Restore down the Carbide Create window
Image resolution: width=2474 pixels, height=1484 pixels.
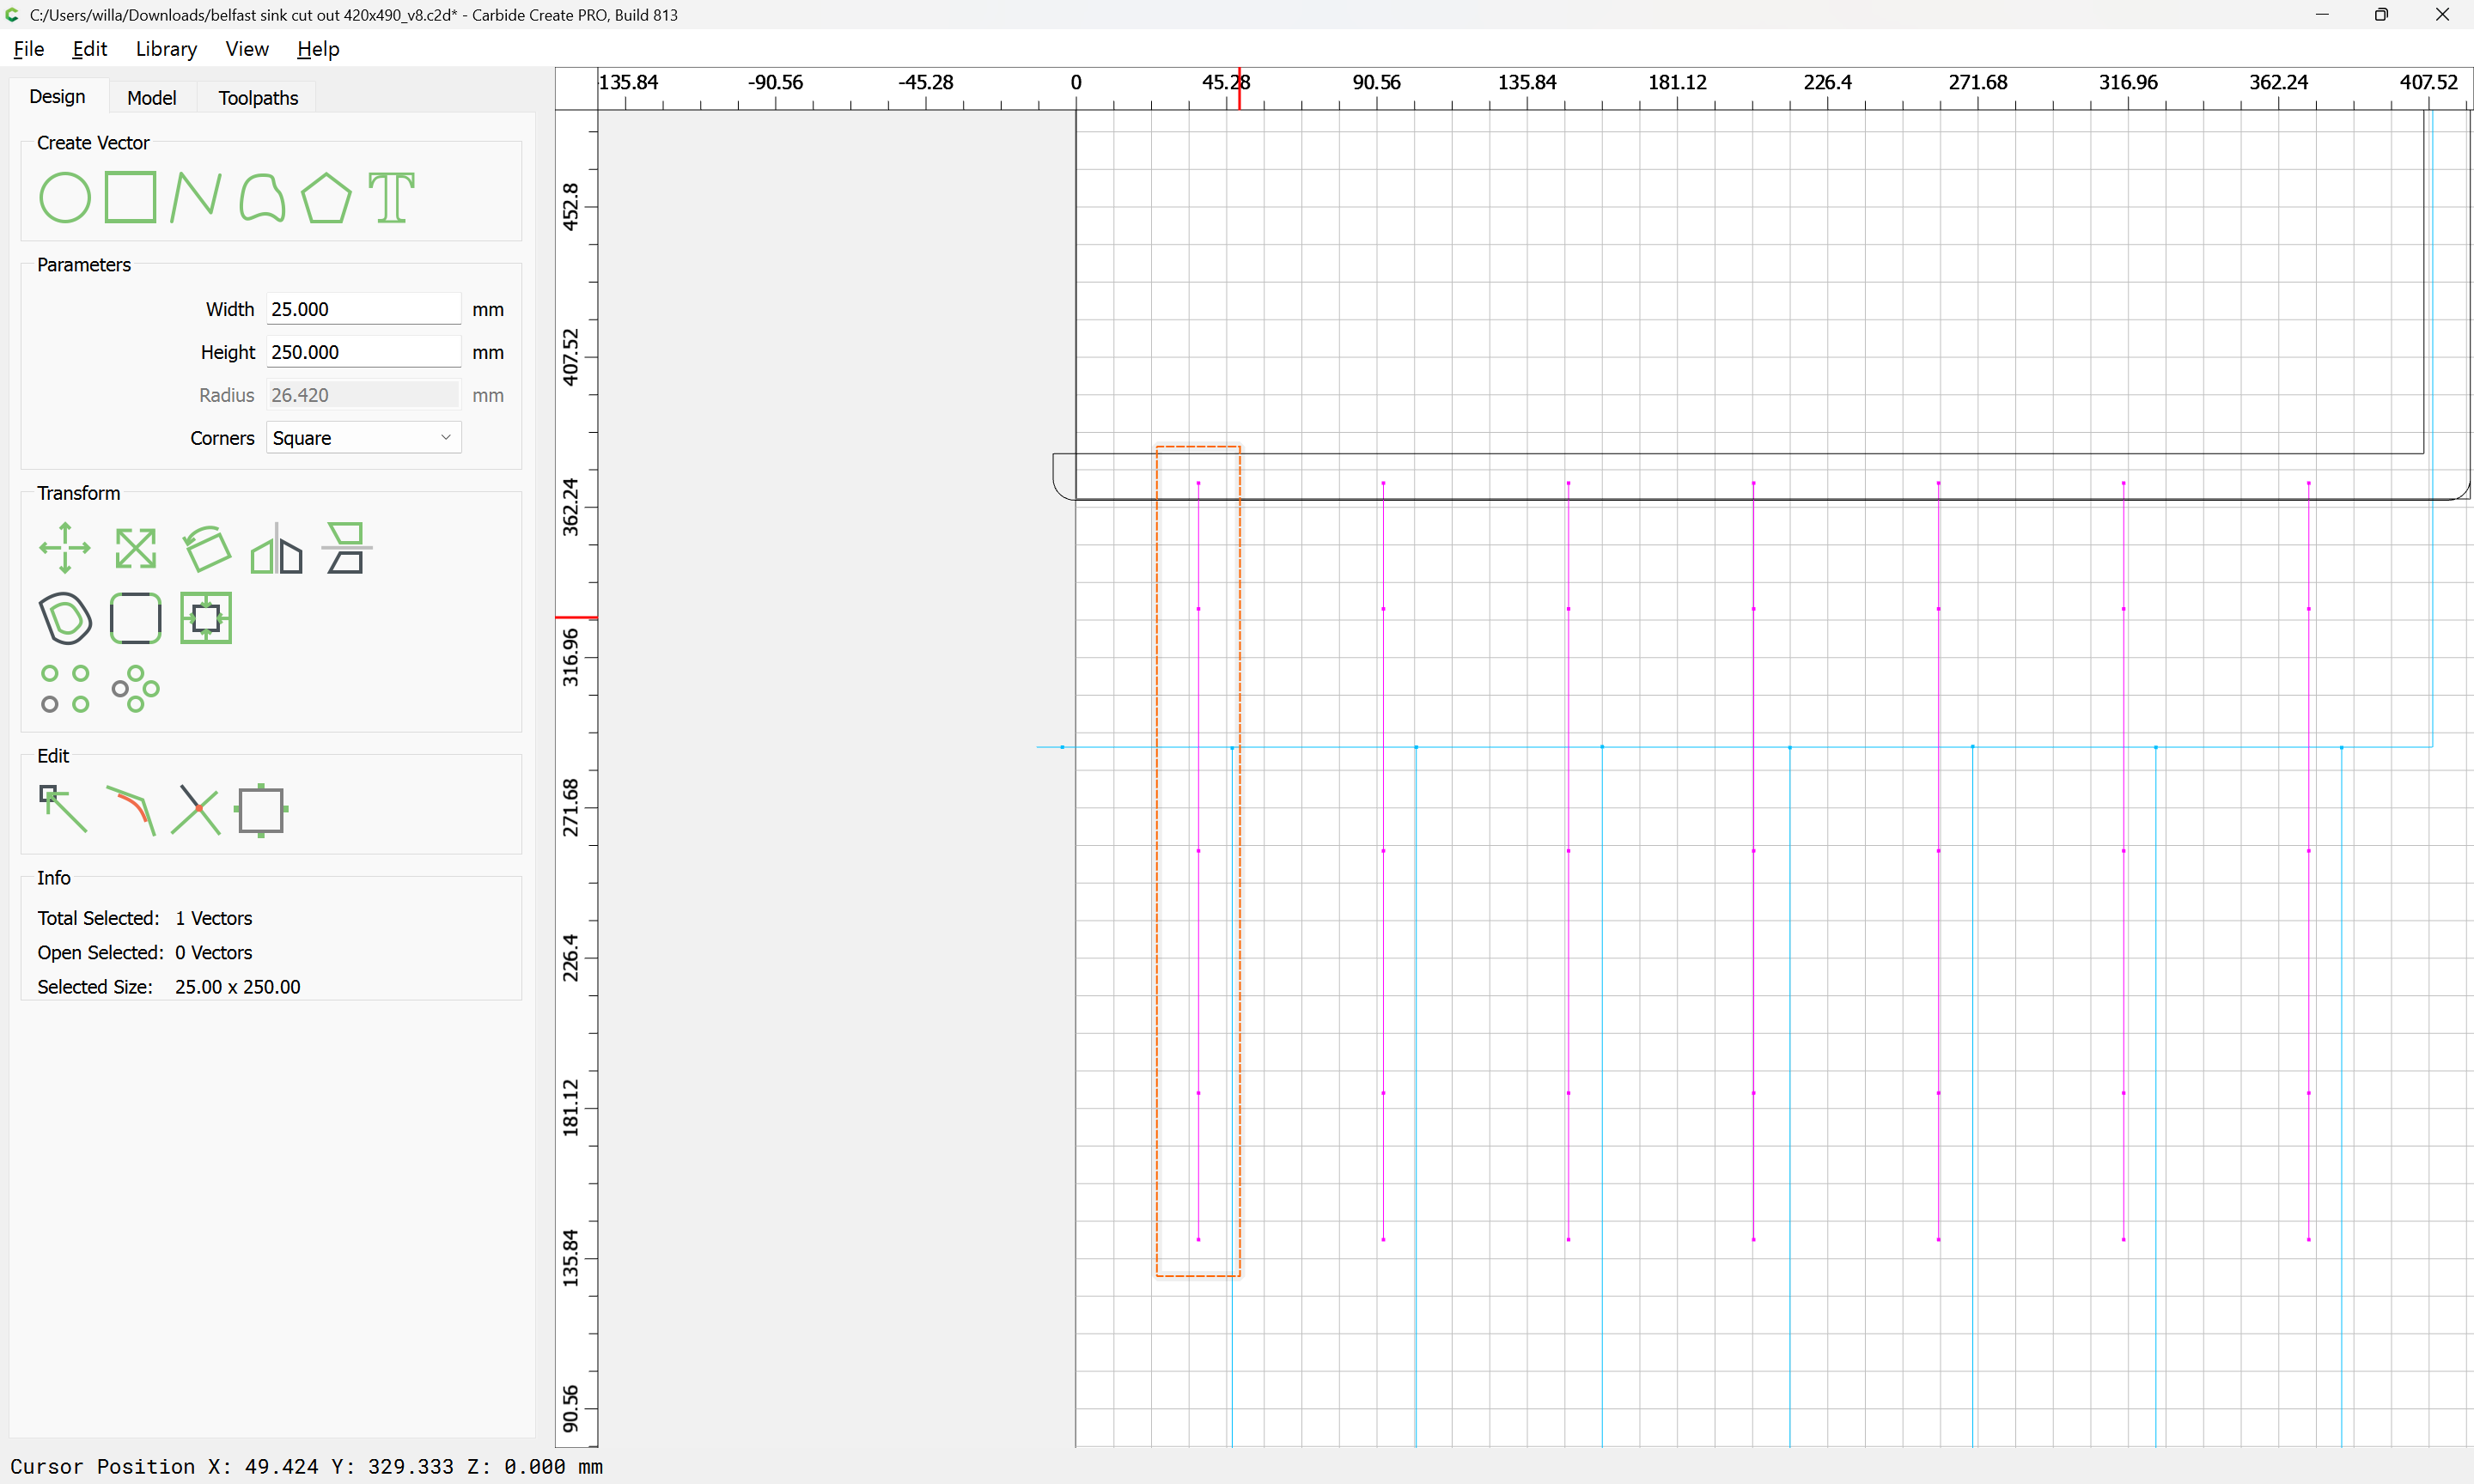click(x=2381, y=15)
